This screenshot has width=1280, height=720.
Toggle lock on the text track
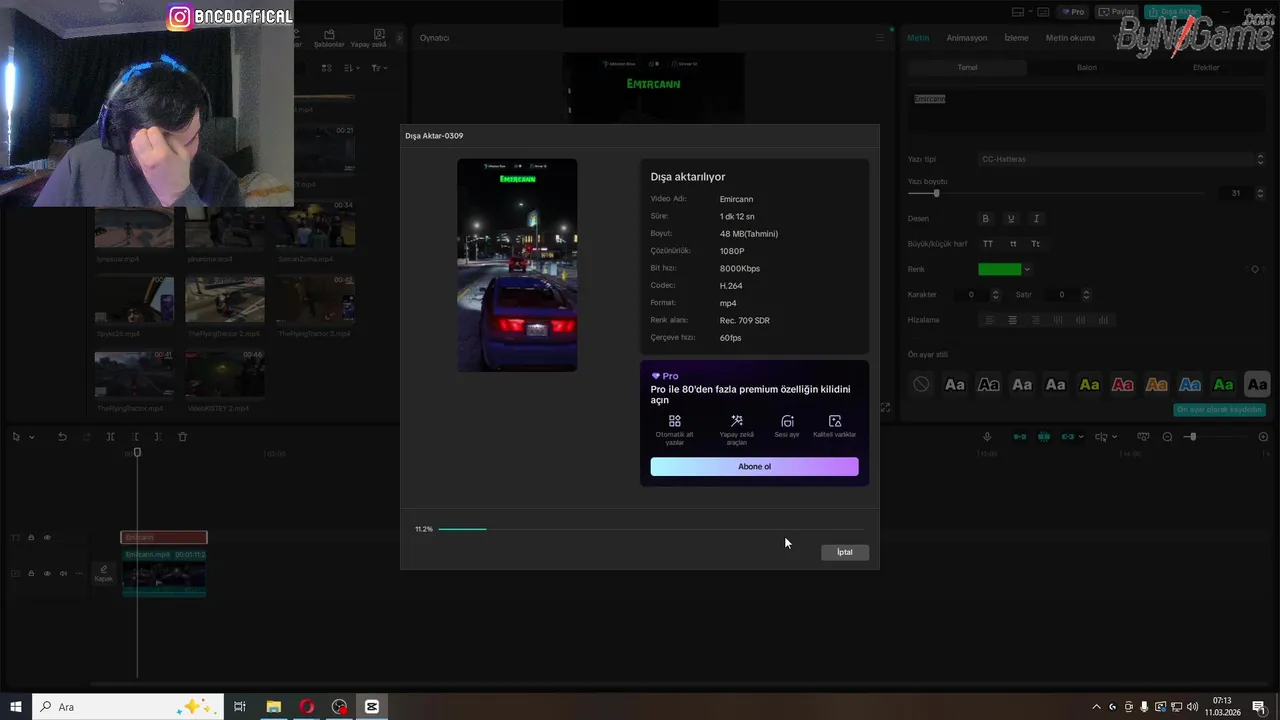click(x=31, y=538)
